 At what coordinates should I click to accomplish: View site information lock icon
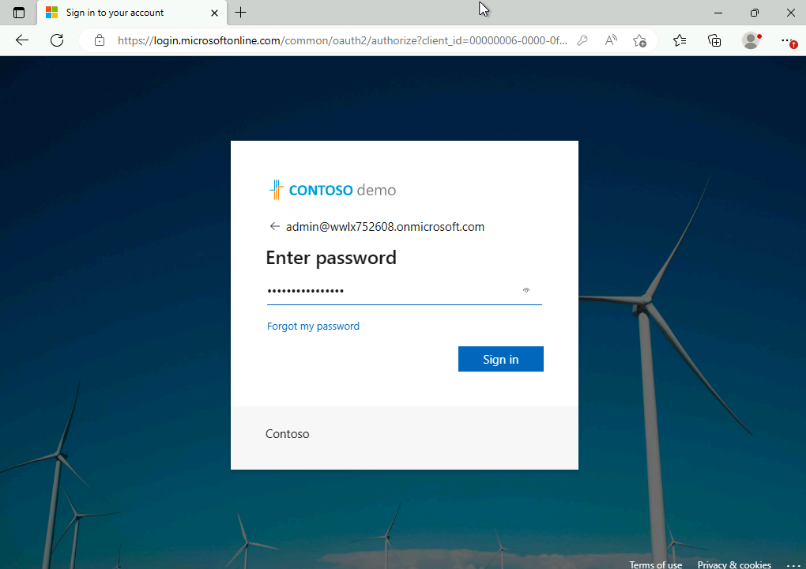pyautogui.click(x=99, y=41)
